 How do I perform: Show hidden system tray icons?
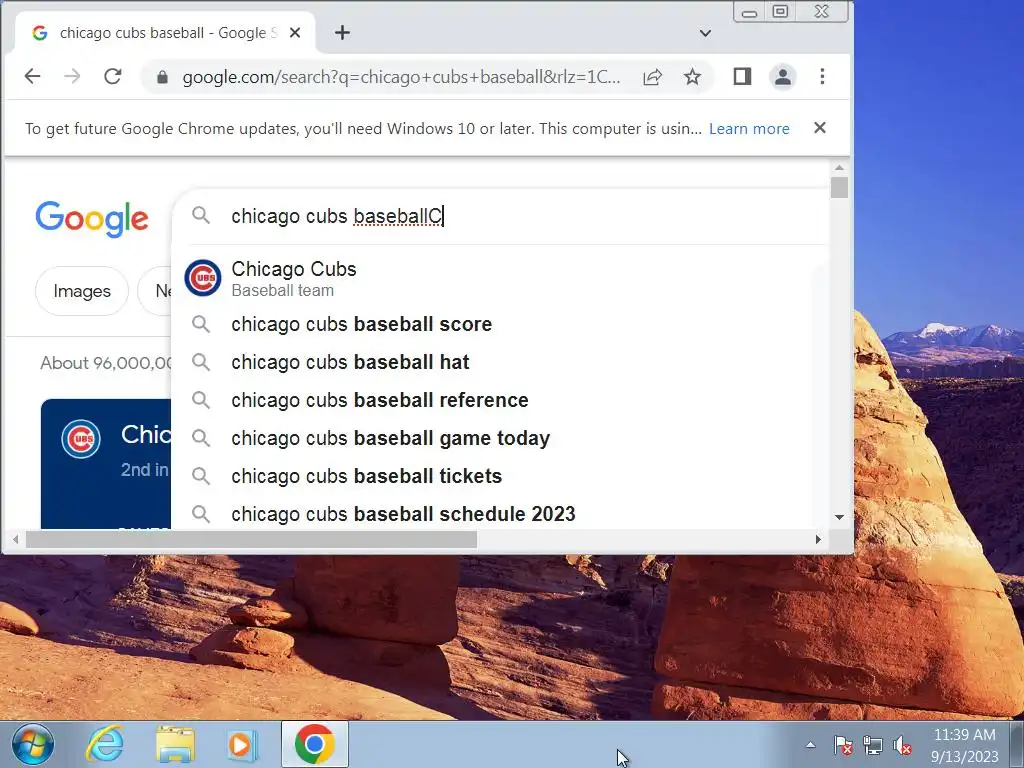coord(810,744)
